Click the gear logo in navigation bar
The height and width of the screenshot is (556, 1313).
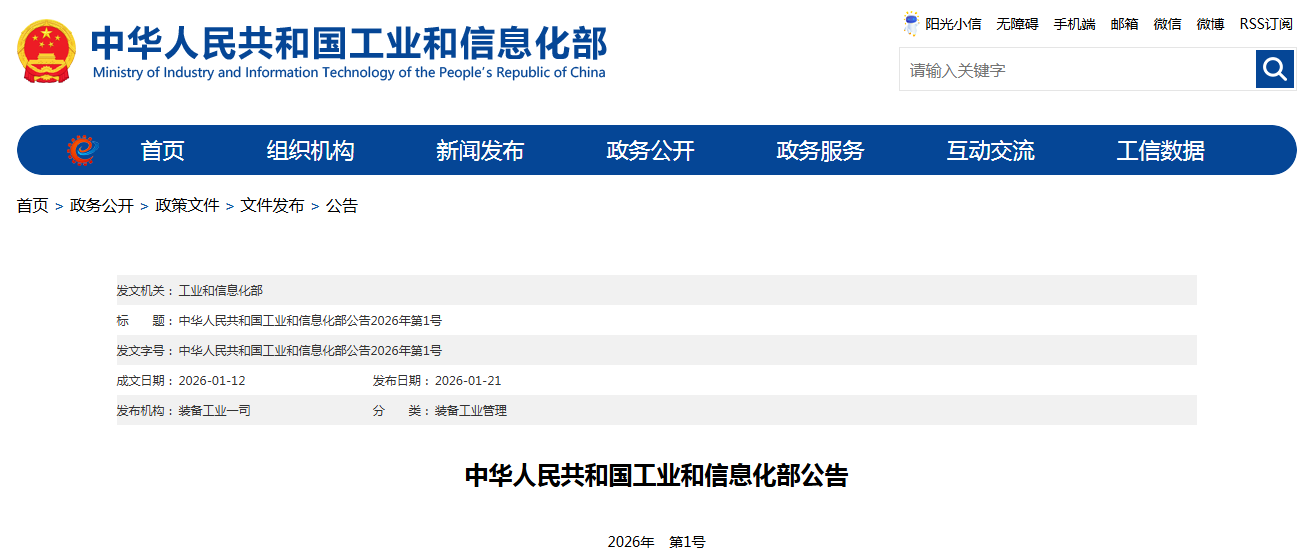[82, 150]
